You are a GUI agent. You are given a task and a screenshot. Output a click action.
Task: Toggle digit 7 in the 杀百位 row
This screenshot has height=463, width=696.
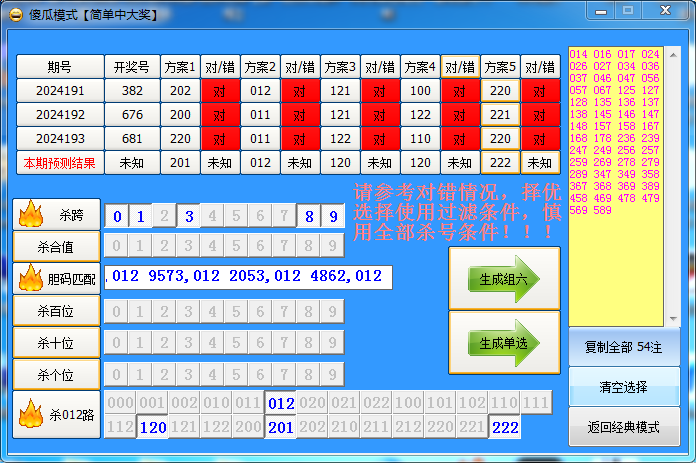pyautogui.click(x=285, y=311)
